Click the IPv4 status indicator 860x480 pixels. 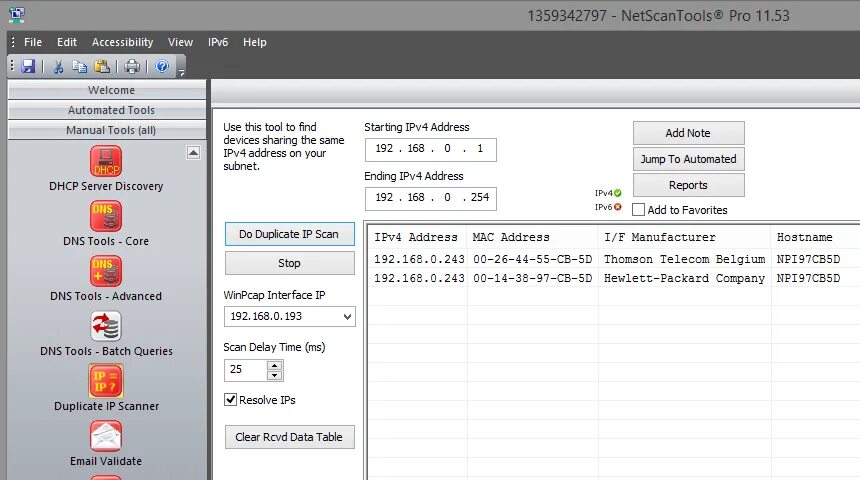[x=608, y=193]
